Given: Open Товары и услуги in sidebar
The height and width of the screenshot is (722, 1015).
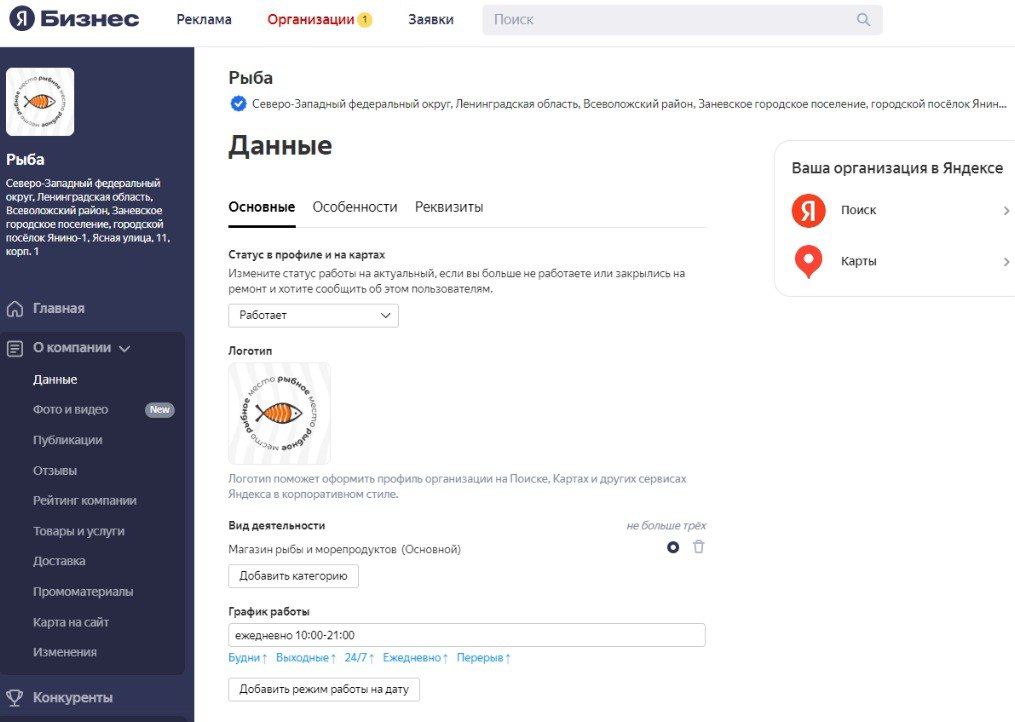Looking at the screenshot, I should (79, 531).
